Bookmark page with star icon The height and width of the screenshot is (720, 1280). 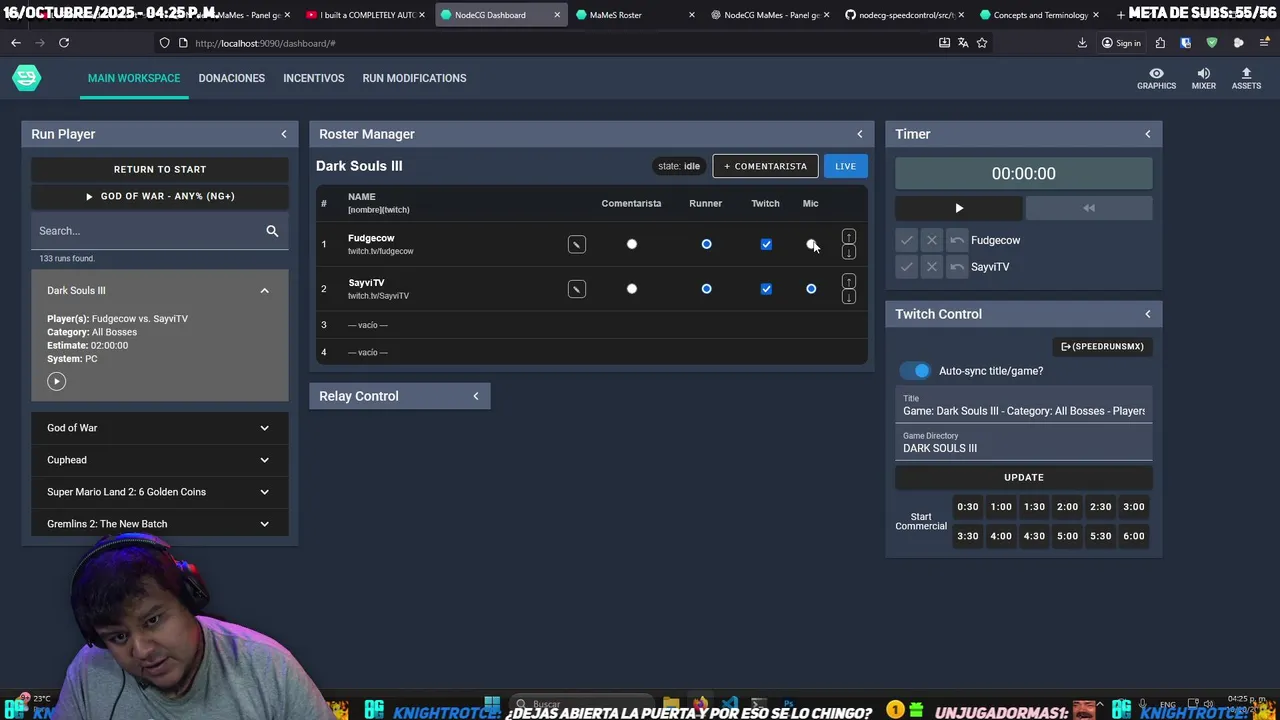tap(982, 43)
